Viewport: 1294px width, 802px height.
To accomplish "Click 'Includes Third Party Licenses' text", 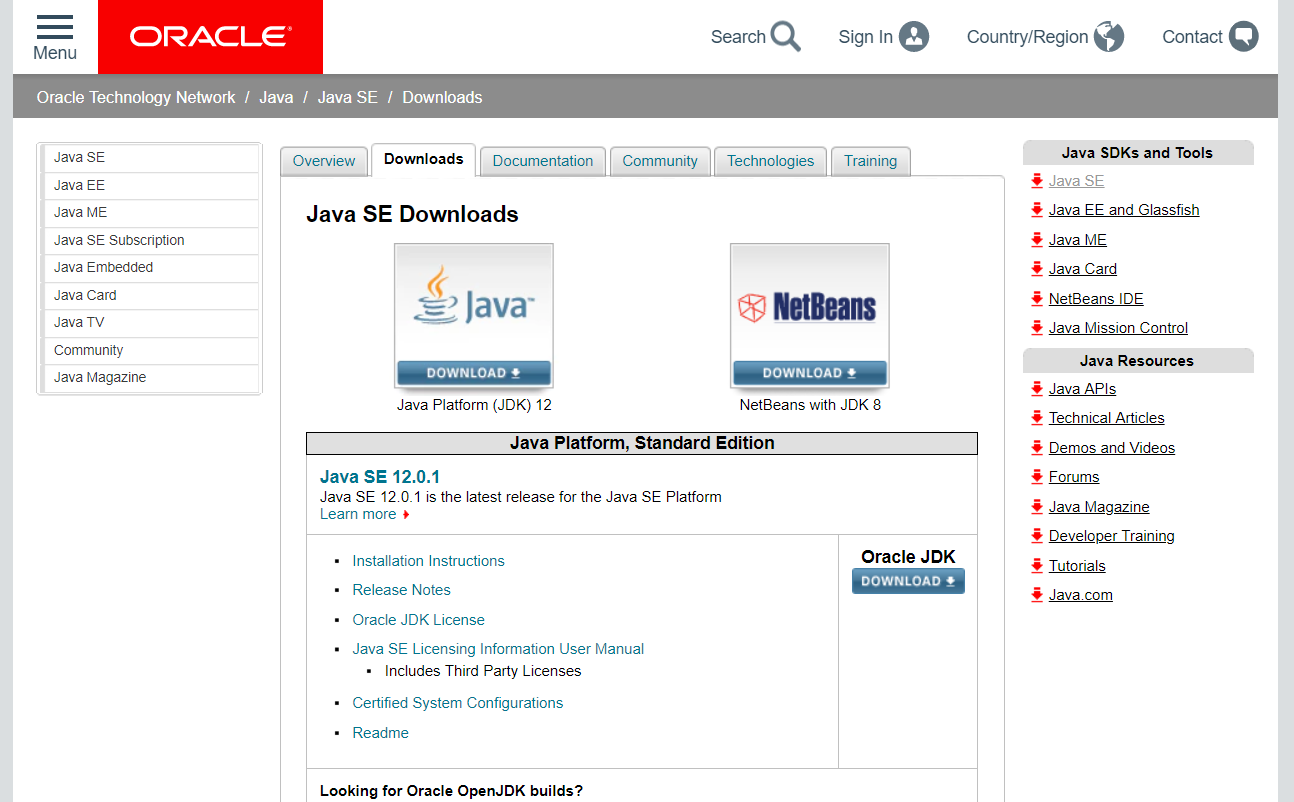I will 483,671.
